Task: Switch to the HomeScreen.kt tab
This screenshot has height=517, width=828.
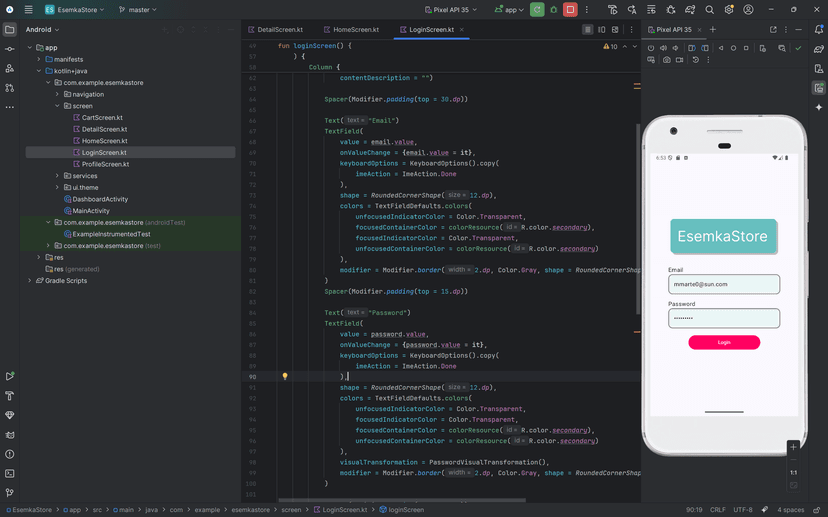Action: (x=356, y=30)
